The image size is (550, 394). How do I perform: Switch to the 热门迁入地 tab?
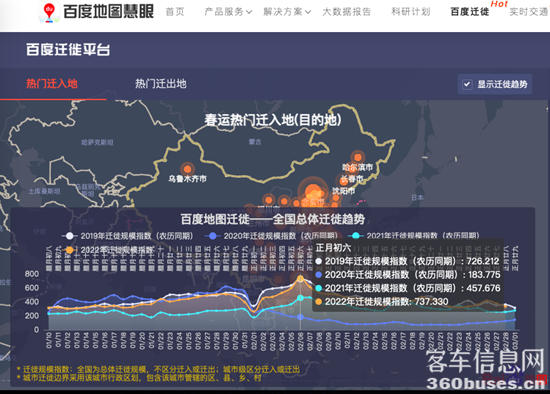[x=52, y=84]
